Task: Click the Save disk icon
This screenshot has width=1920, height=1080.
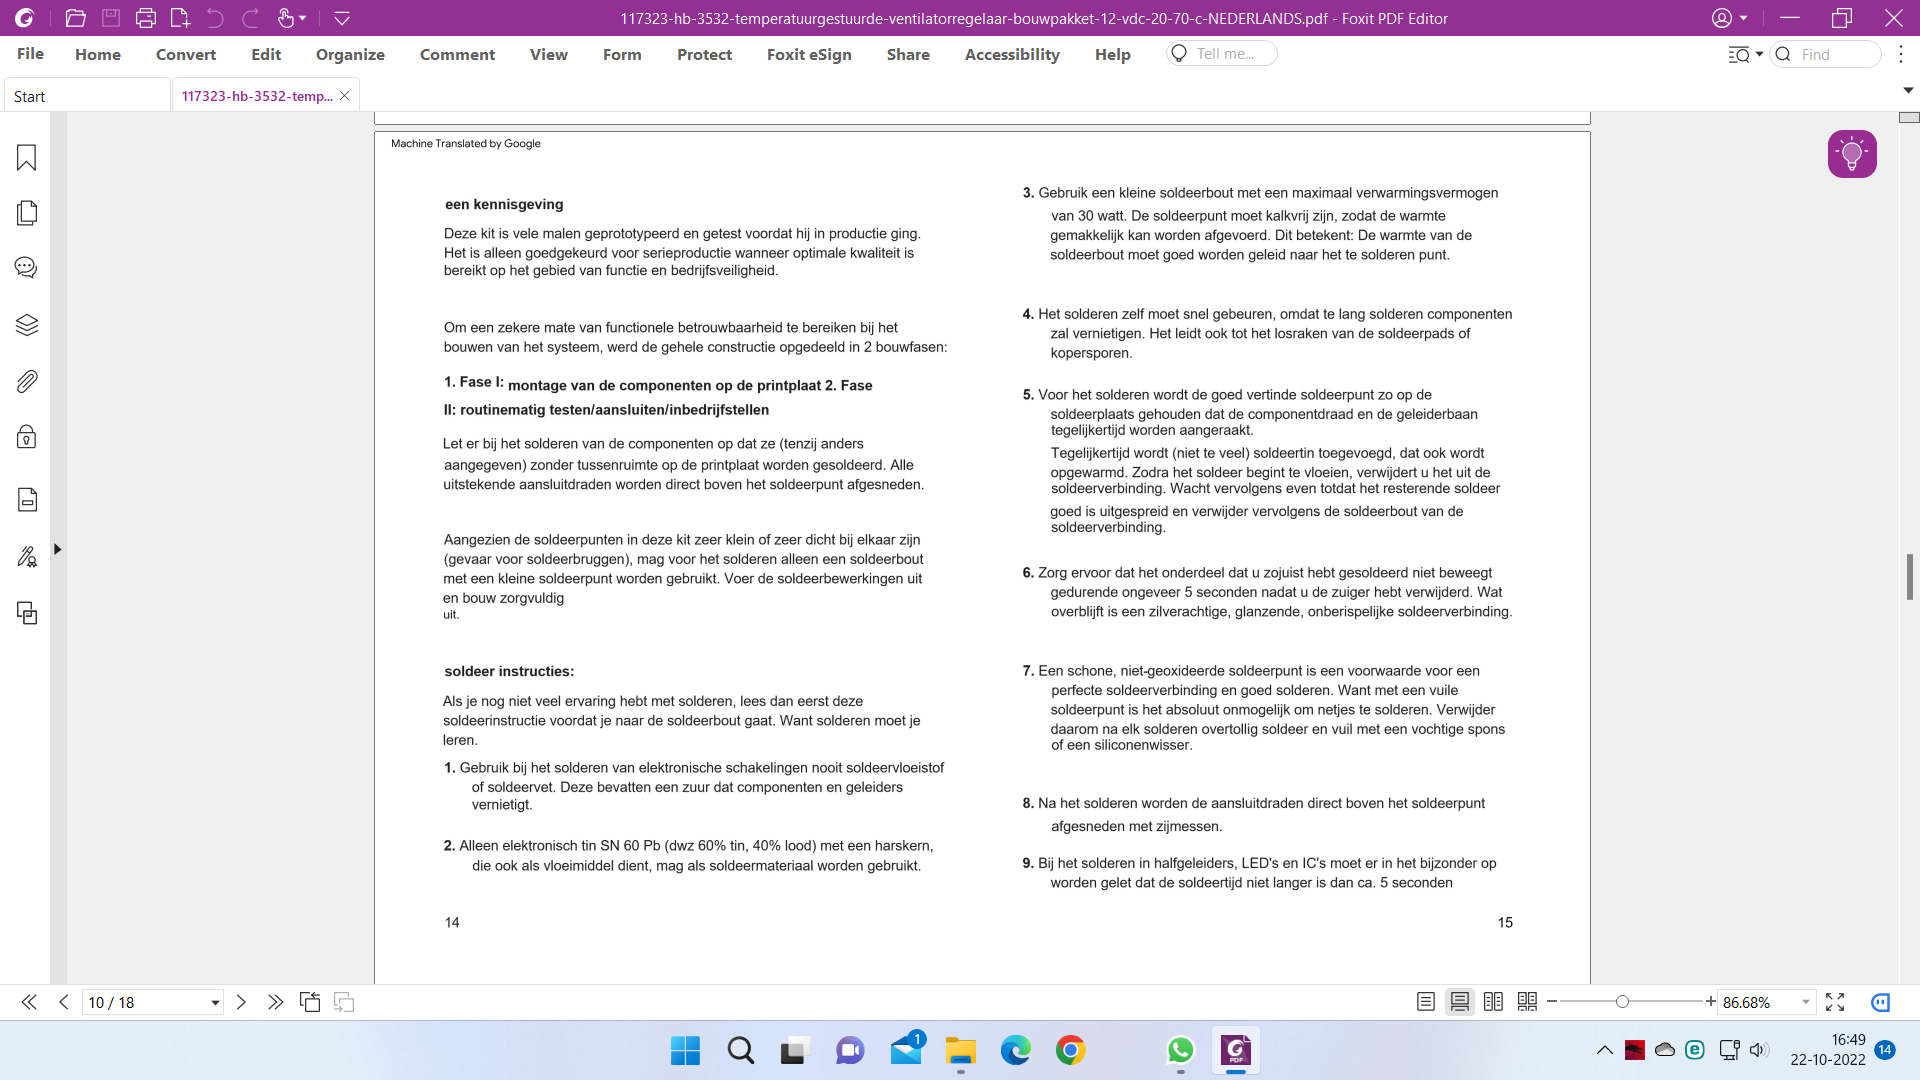Action: point(111,18)
